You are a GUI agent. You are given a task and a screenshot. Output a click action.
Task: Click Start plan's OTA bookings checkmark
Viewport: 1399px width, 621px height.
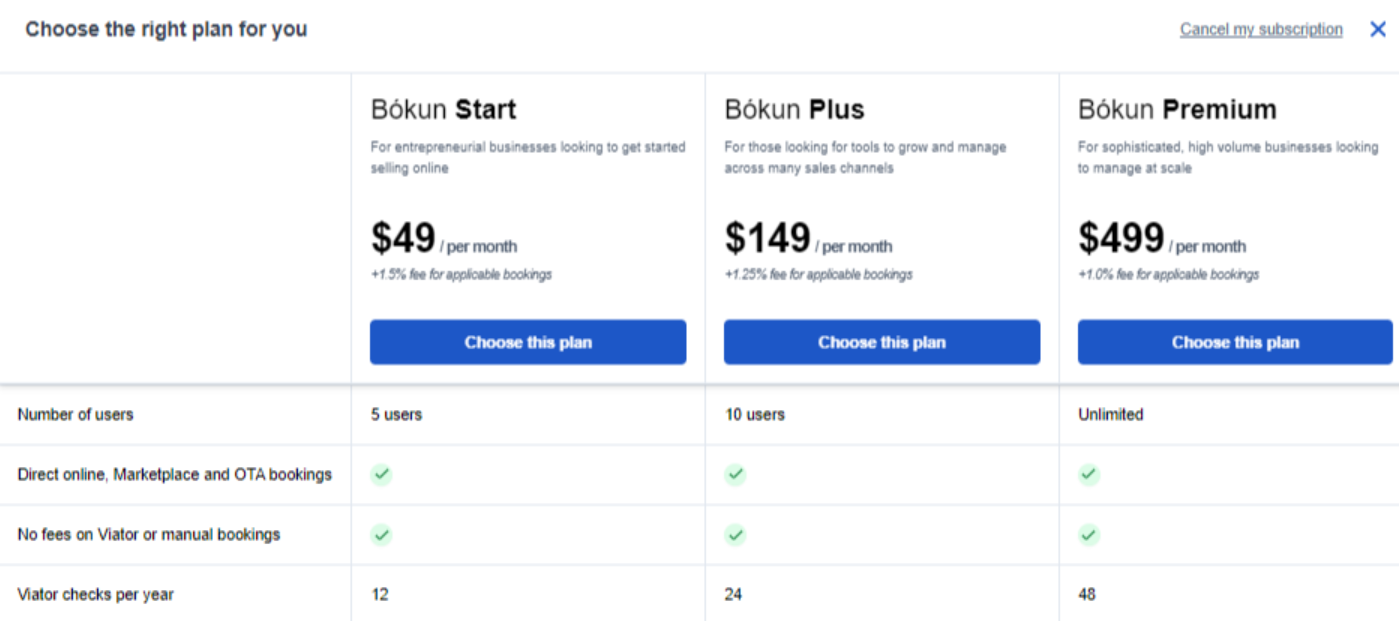(x=381, y=475)
